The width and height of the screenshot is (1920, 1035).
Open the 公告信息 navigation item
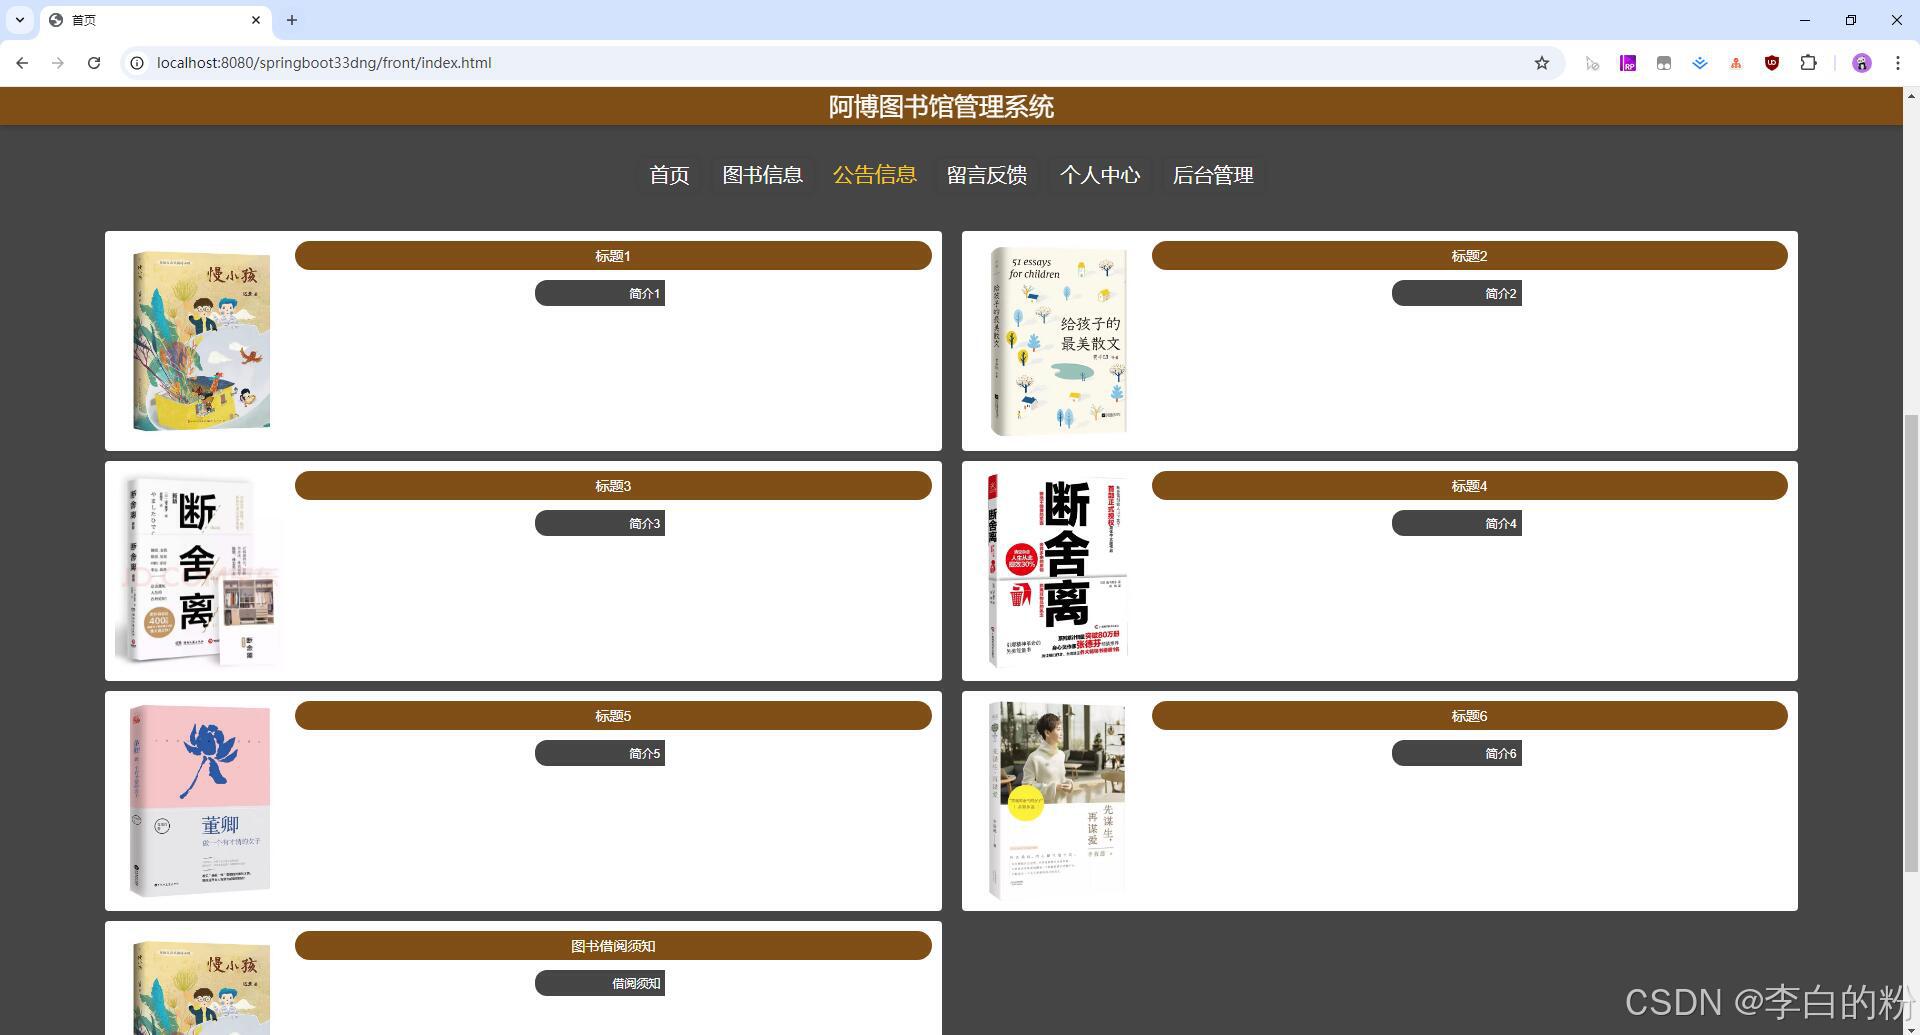(x=875, y=175)
